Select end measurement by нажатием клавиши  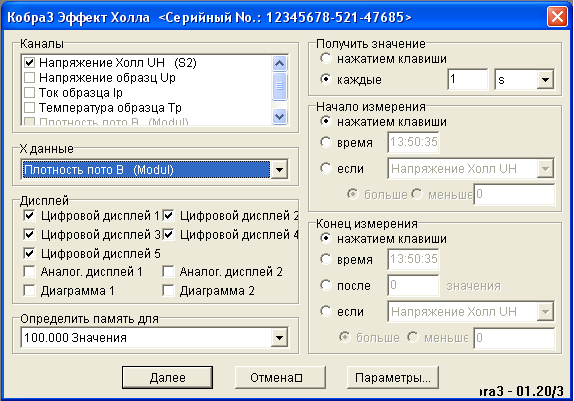pyautogui.click(x=326, y=238)
